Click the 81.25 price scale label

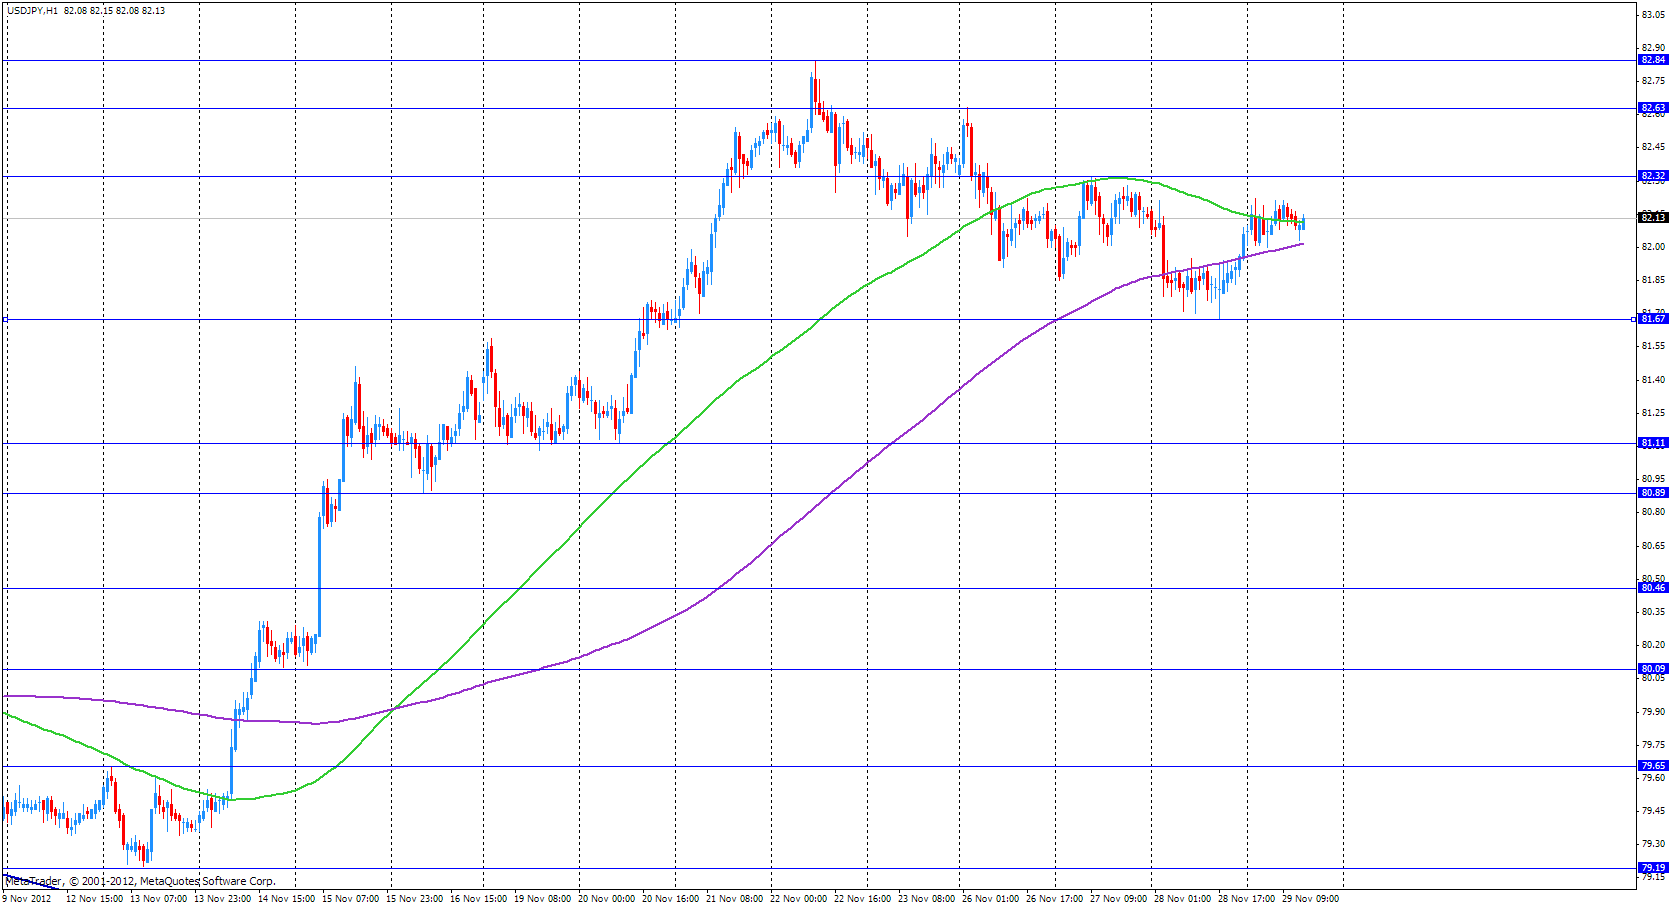(x=1653, y=413)
